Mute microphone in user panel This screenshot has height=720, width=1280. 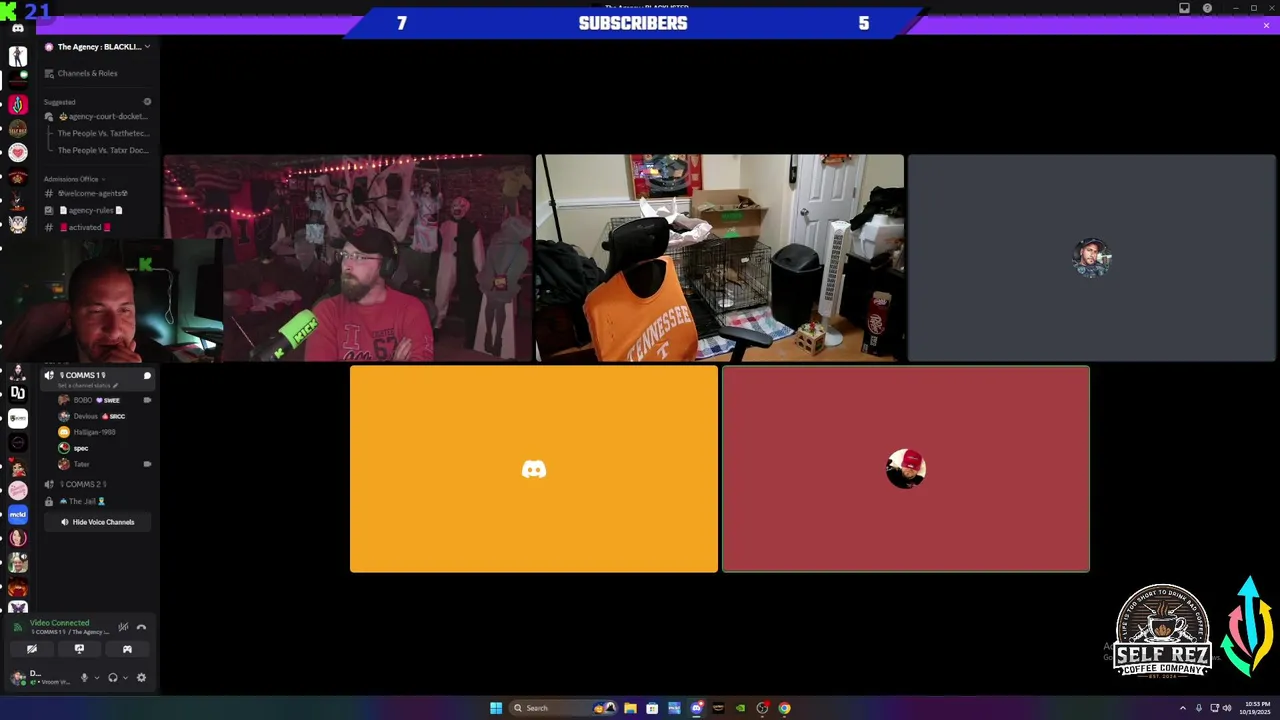pyautogui.click(x=84, y=678)
